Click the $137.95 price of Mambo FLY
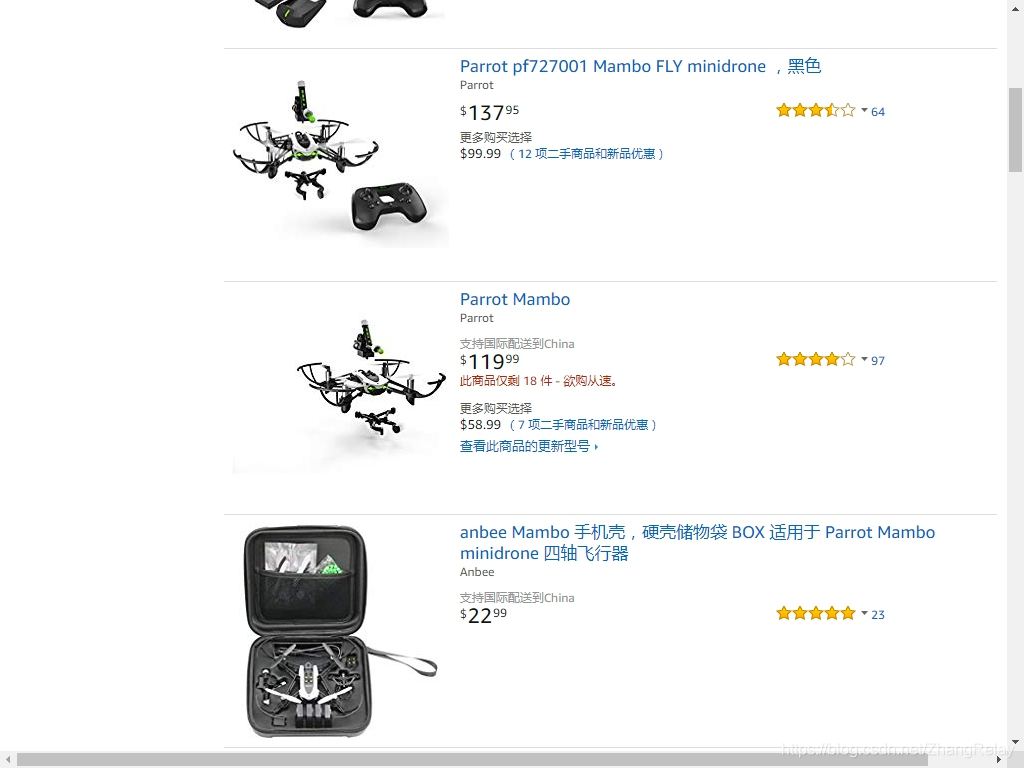The width and height of the screenshot is (1024, 768). click(x=490, y=112)
